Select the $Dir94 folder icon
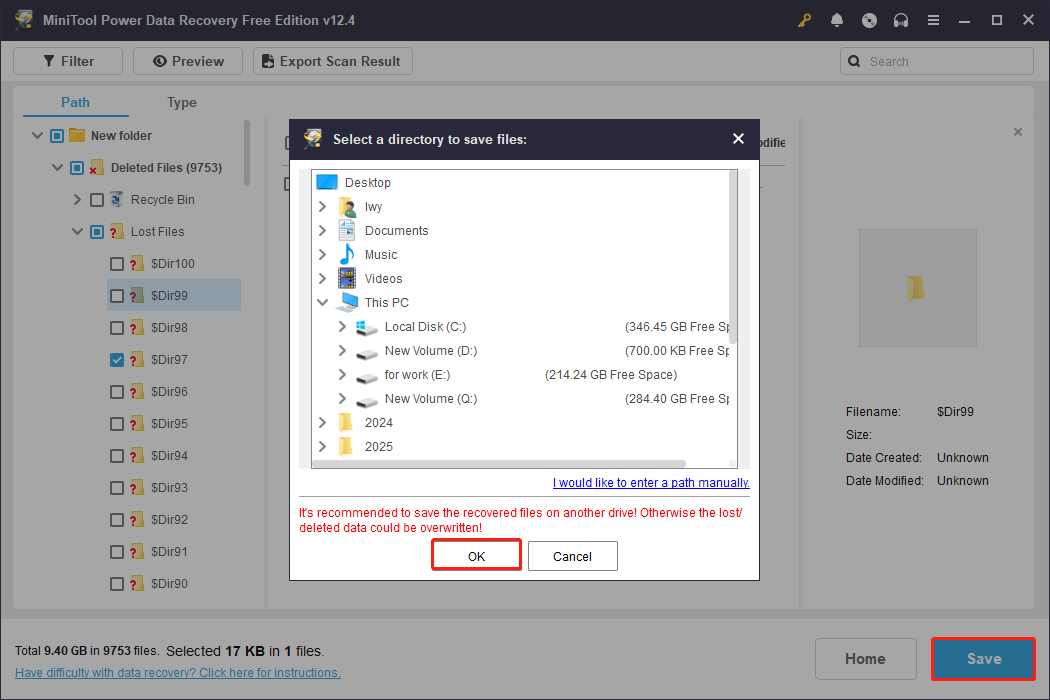Viewport: 1050px width, 700px height. coord(137,456)
